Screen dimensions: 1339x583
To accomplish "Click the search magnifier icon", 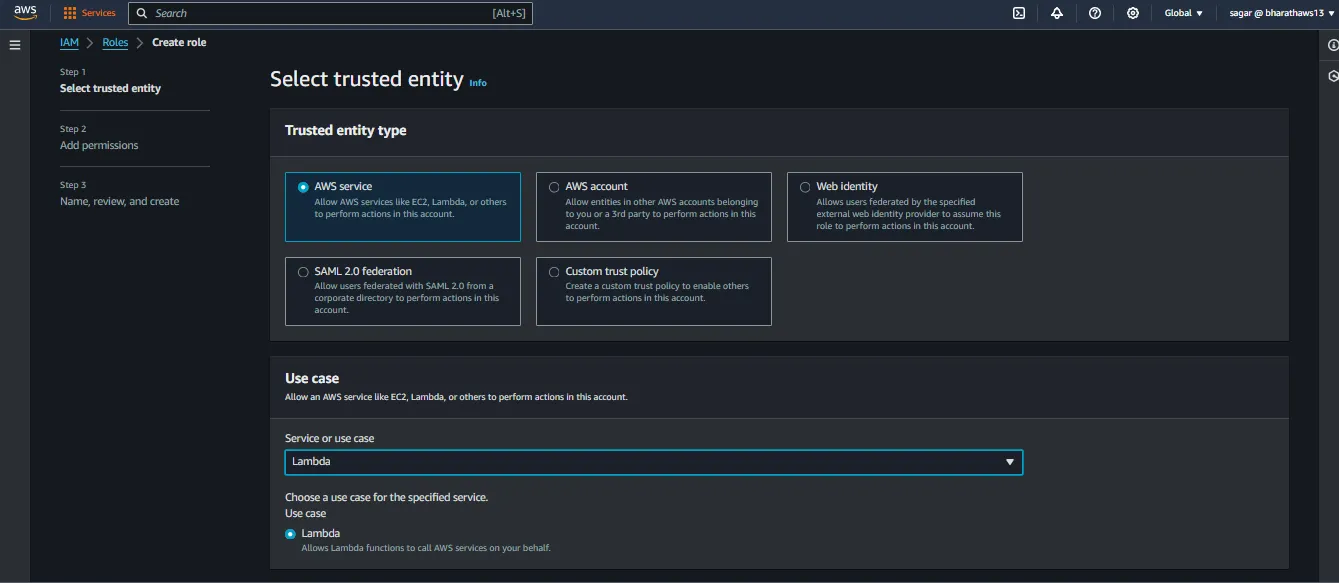I will pyautogui.click(x=142, y=13).
